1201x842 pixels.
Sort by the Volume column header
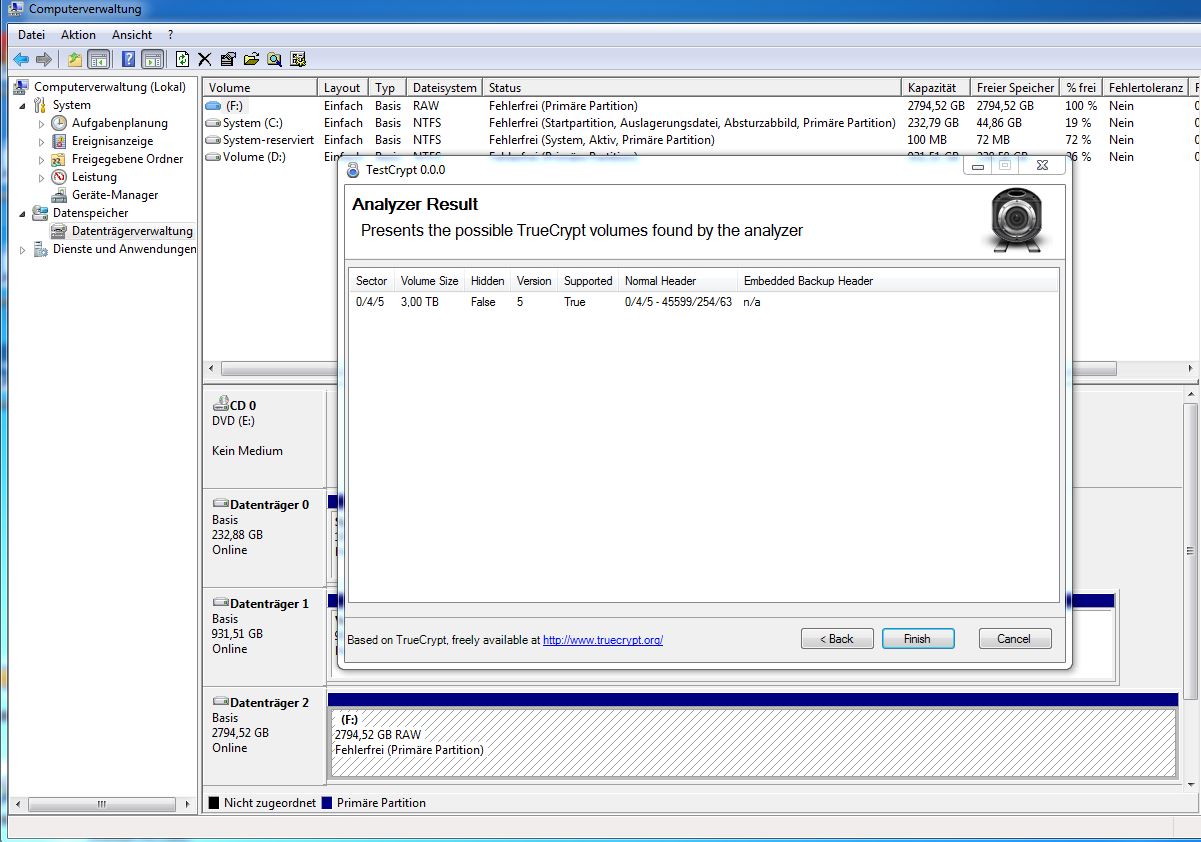coord(260,88)
